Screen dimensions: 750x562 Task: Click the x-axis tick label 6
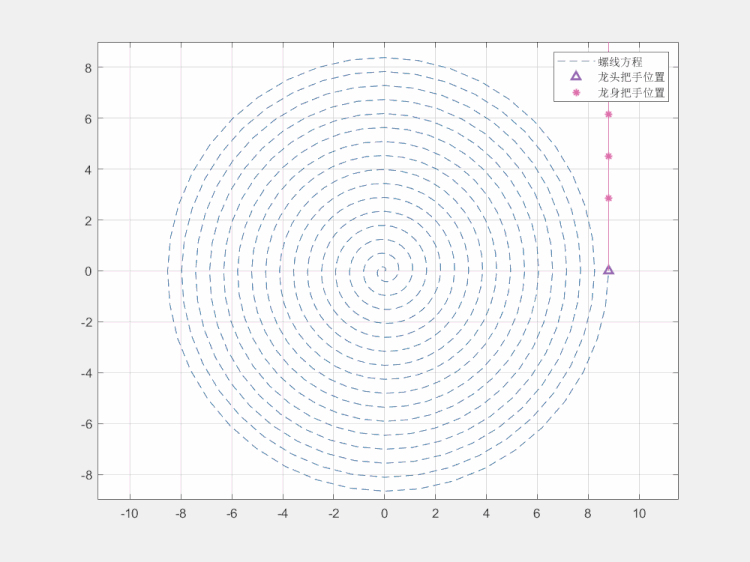click(x=537, y=514)
